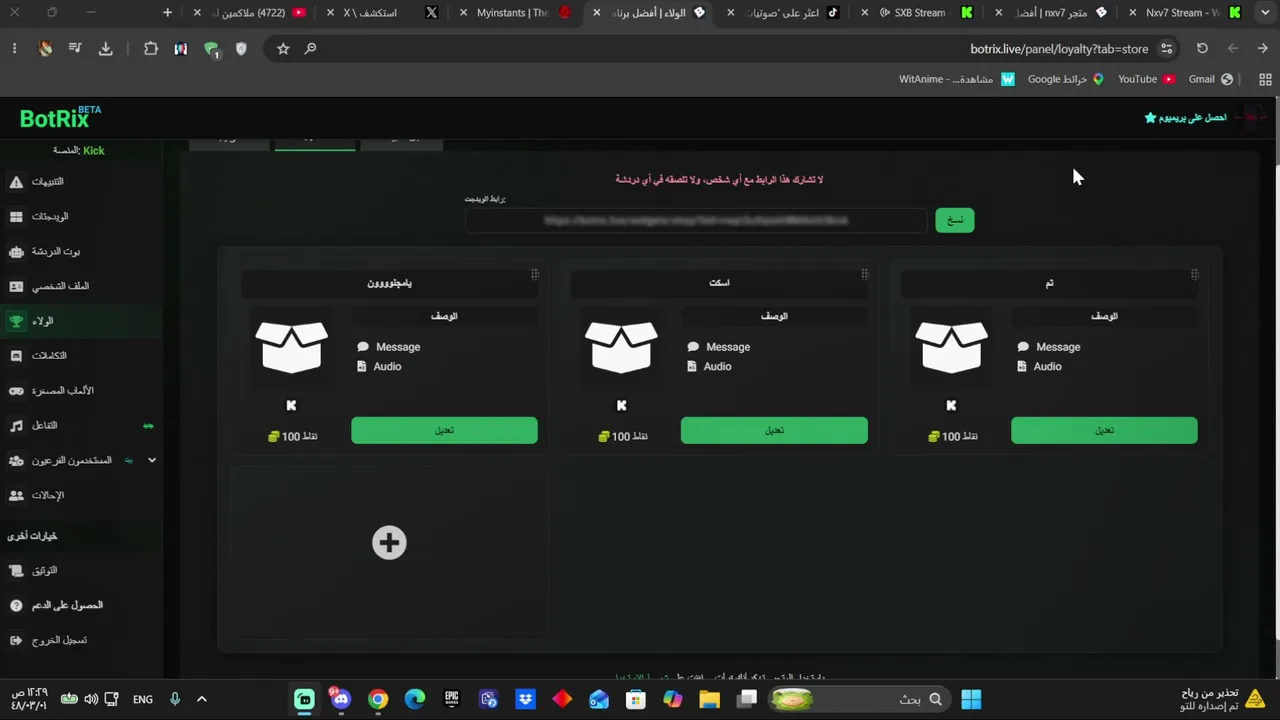Click تعديل edit button on اسكت card

point(774,430)
